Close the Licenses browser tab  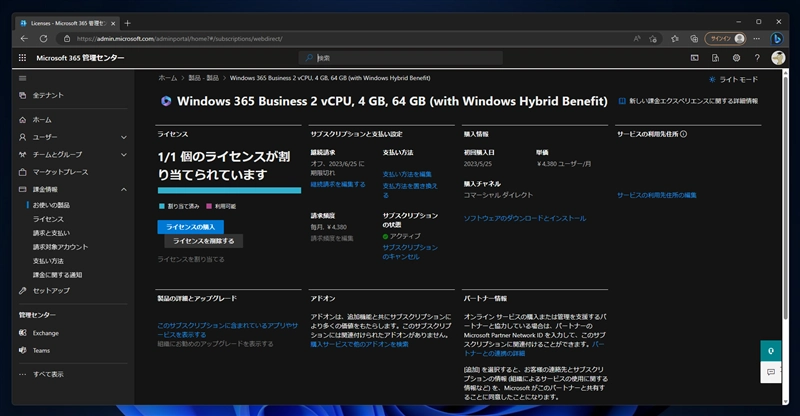point(113,23)
